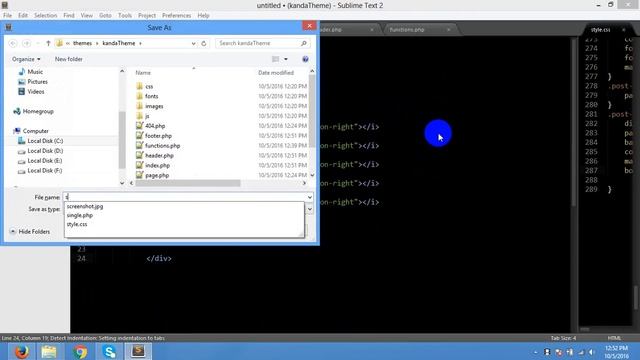Open Skype from the taskbar
Image resolution: width=640 pixels, height=360 pixels.
[x=109, y=351]
